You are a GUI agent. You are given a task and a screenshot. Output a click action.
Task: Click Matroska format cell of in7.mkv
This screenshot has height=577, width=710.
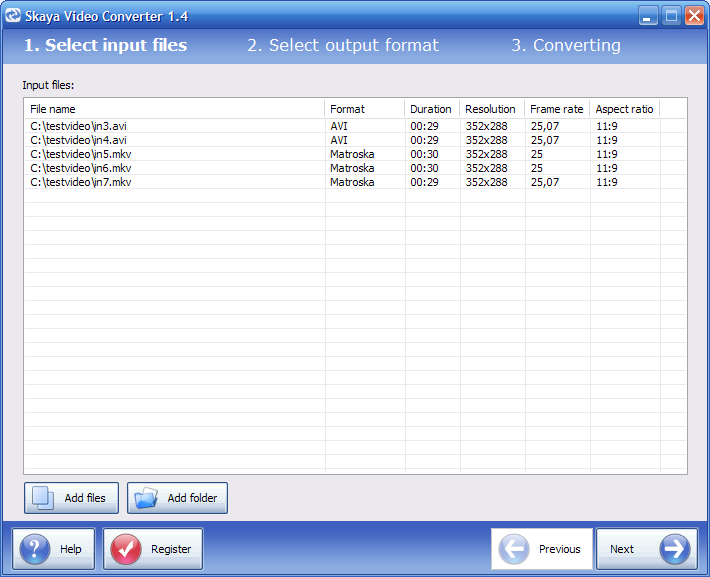pyautogui.click(x=352, y=182)
